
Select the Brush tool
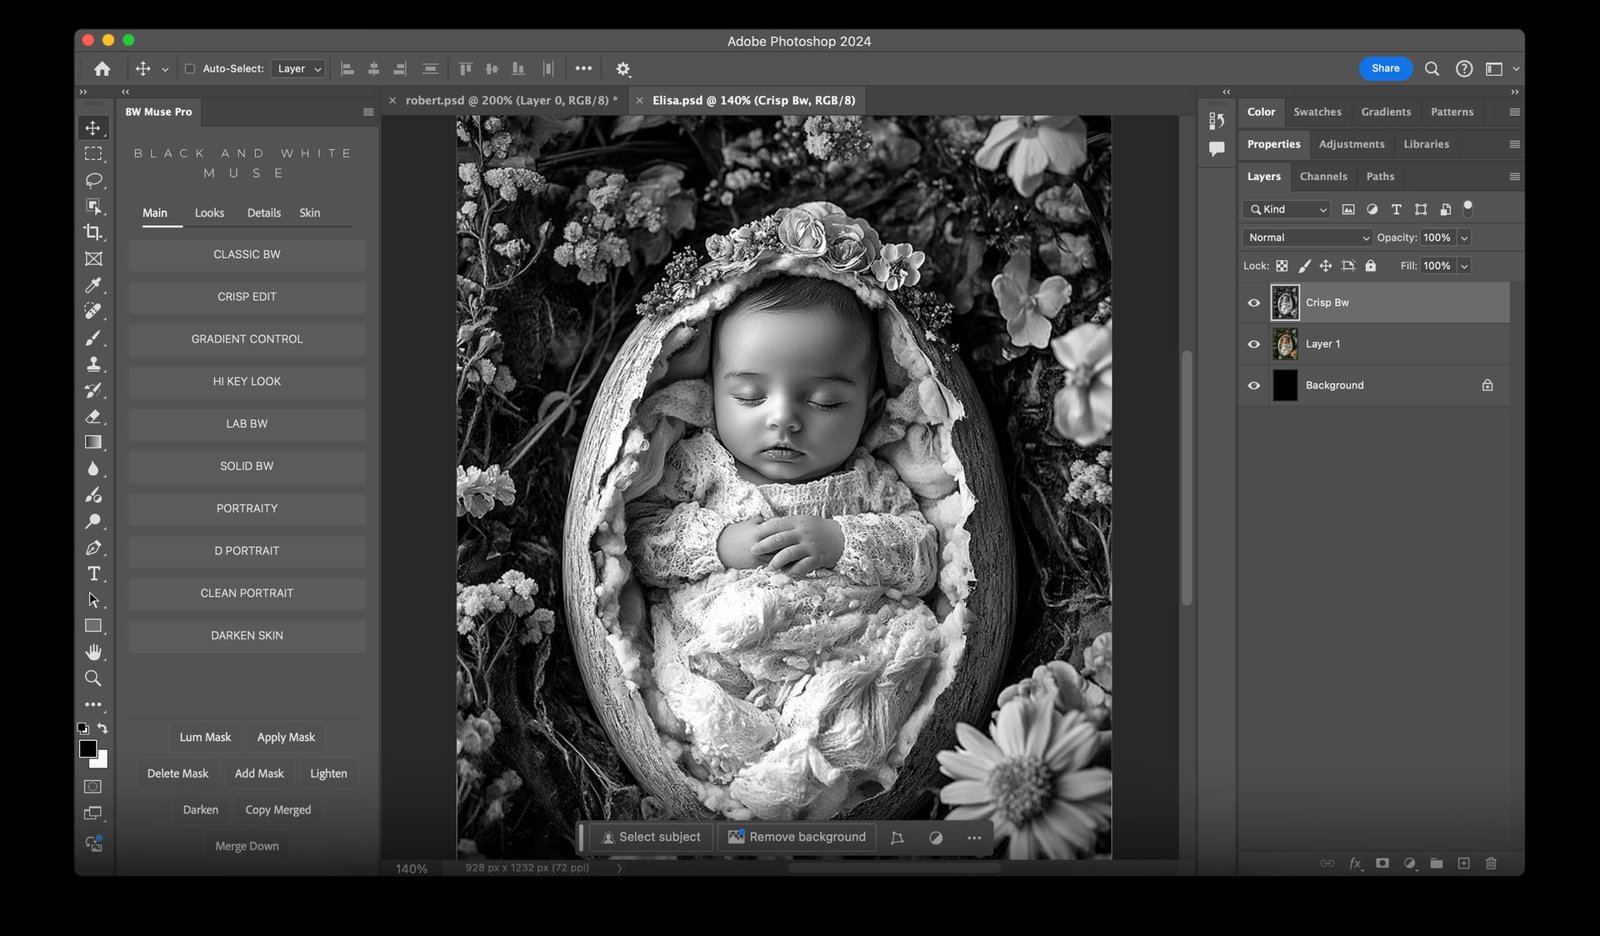point(93,338)
